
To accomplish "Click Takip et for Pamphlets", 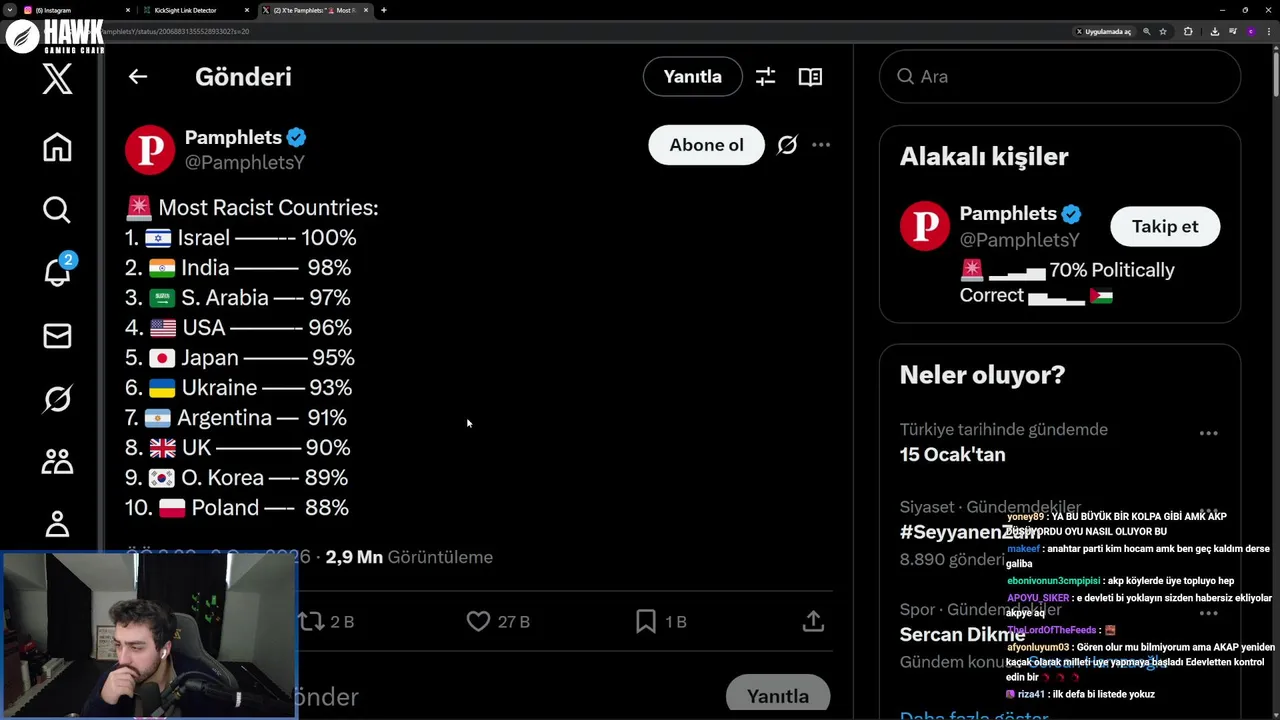I will [1164, 227].
